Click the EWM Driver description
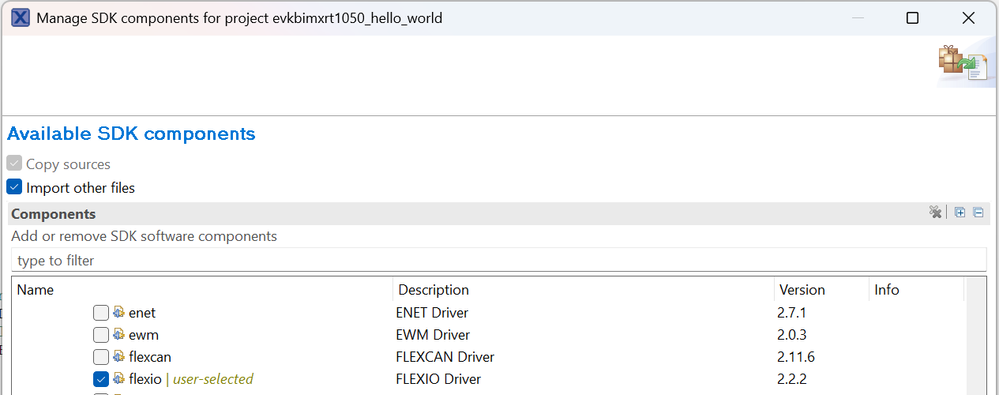Viewport: 999px width, 395px height. [433, 335]
